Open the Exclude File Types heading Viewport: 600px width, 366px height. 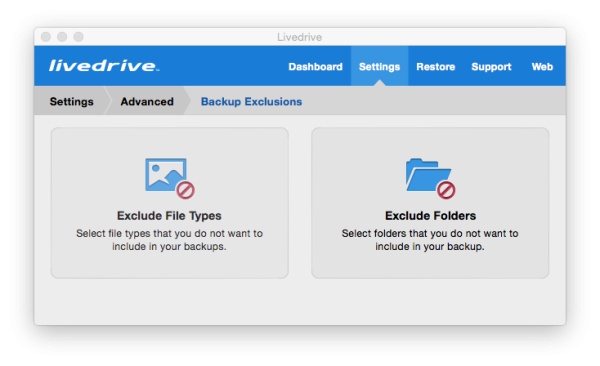(169, 216)
